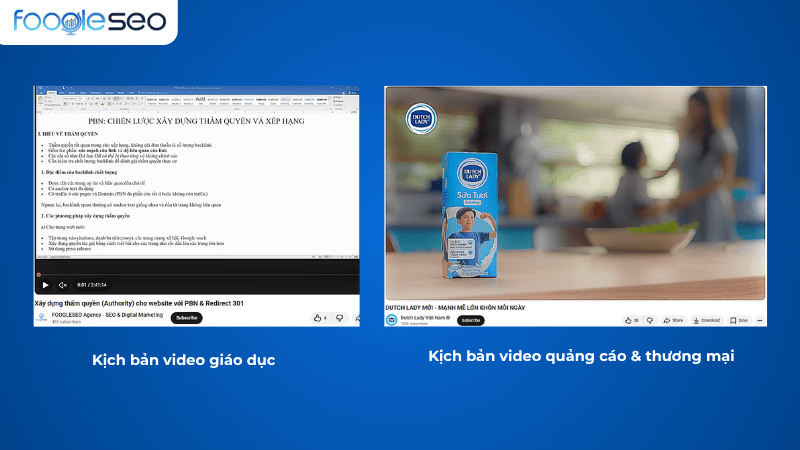This screenshot has width=800, height=450.
Task: Click the 0:01 / 2:41:14 timestamp
Action: [x=91, y=285]
